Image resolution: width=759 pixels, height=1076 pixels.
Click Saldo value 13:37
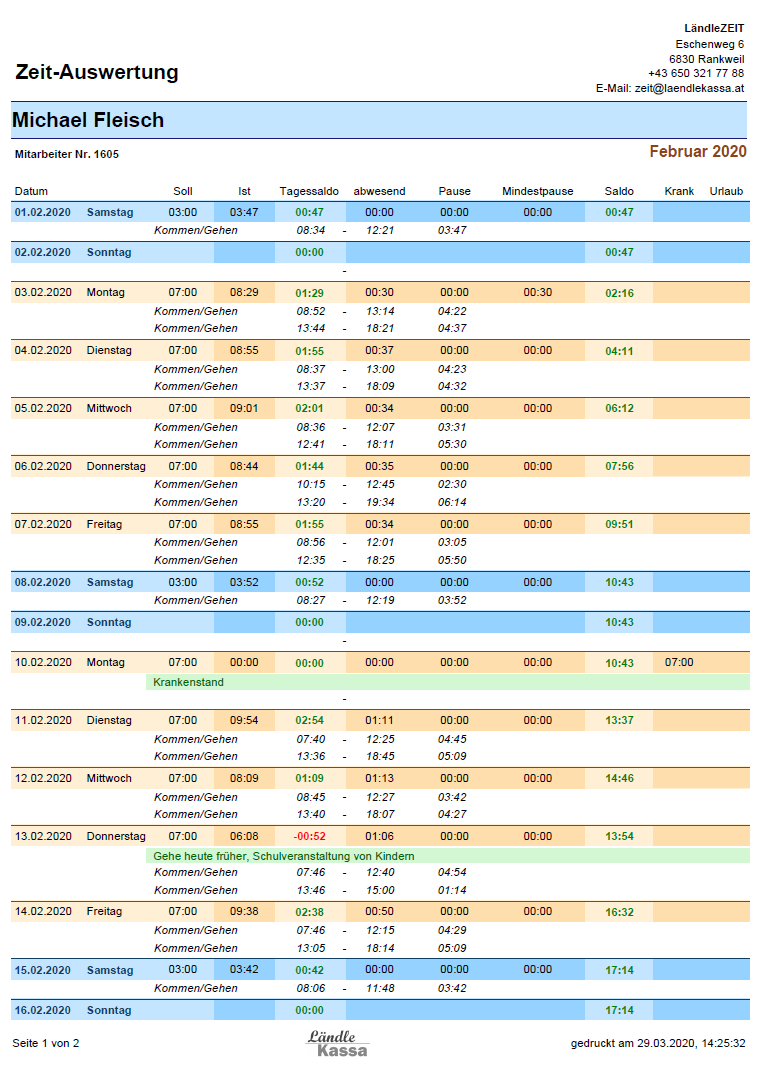point(620,720)
